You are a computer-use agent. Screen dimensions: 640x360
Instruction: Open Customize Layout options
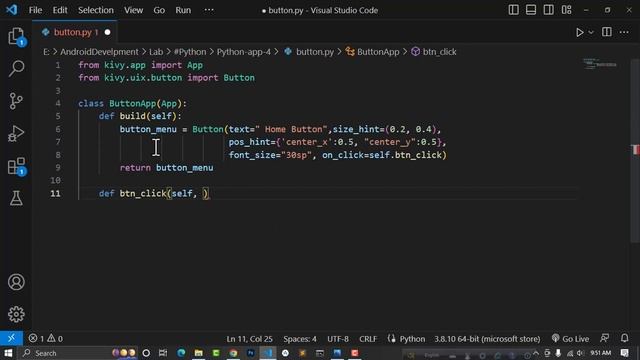[x=567, y=10]
